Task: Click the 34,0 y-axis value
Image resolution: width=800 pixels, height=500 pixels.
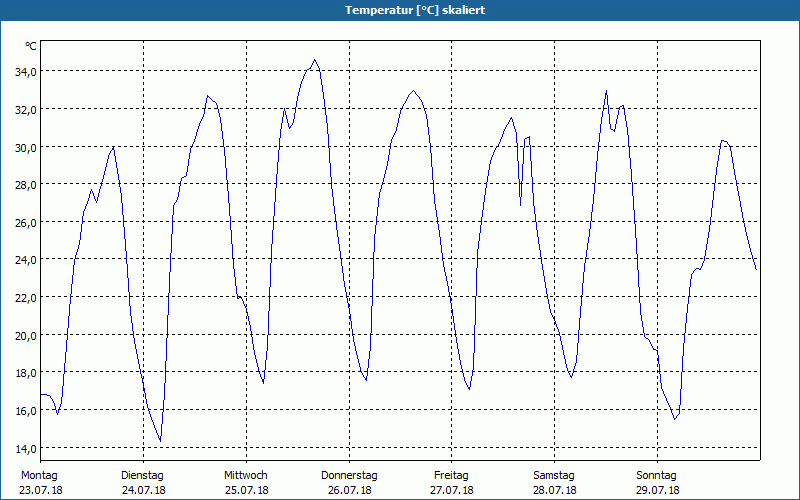Action: [26, 72]
